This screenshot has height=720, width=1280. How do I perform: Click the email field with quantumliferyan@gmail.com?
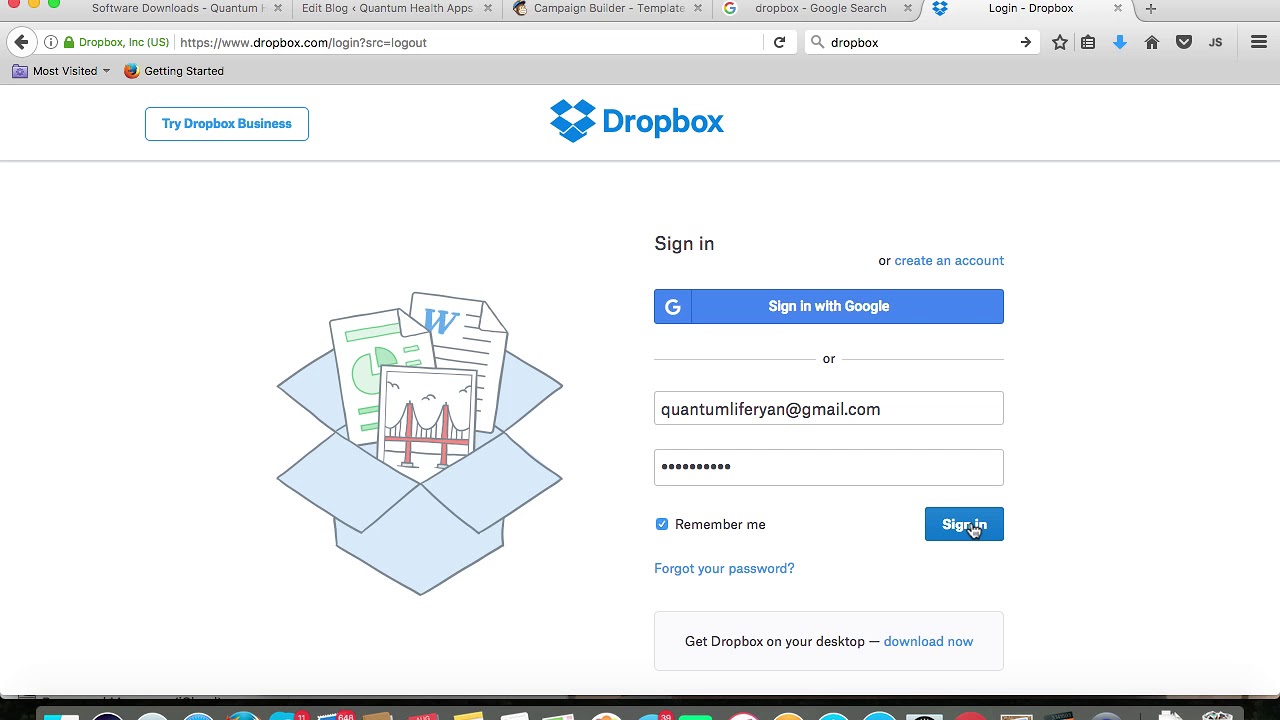(829, 408)
